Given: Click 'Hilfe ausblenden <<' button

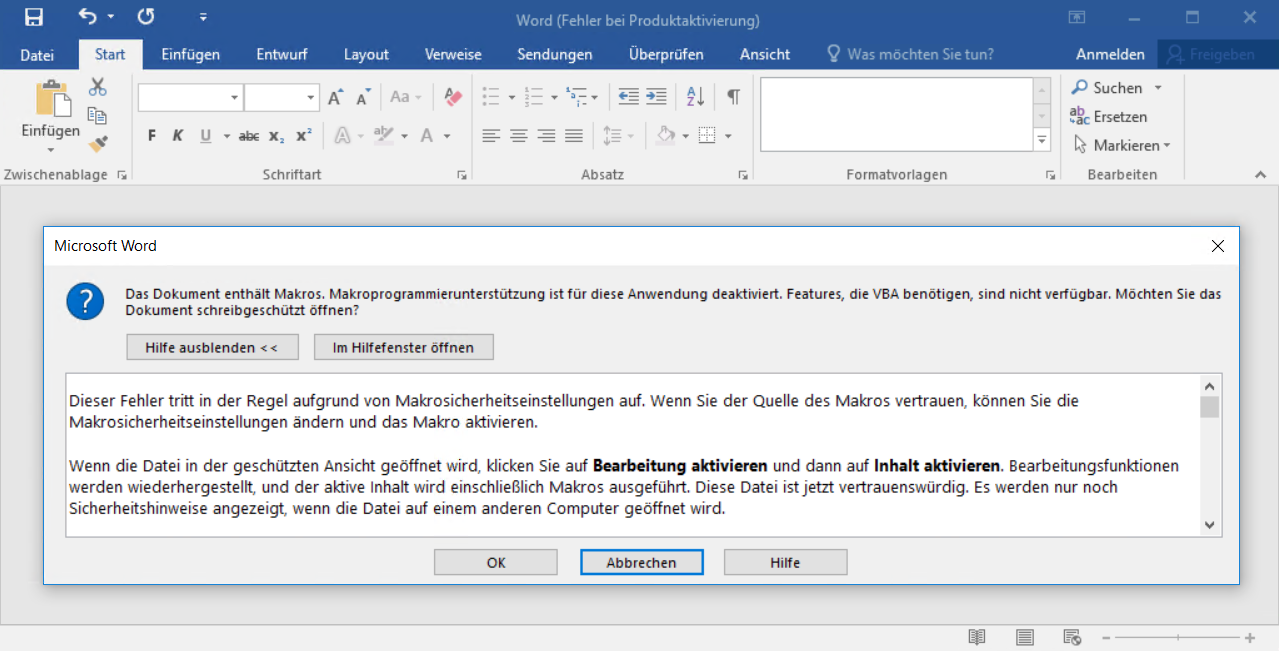Looking at the screenshot, I should (x=213, y=347).
